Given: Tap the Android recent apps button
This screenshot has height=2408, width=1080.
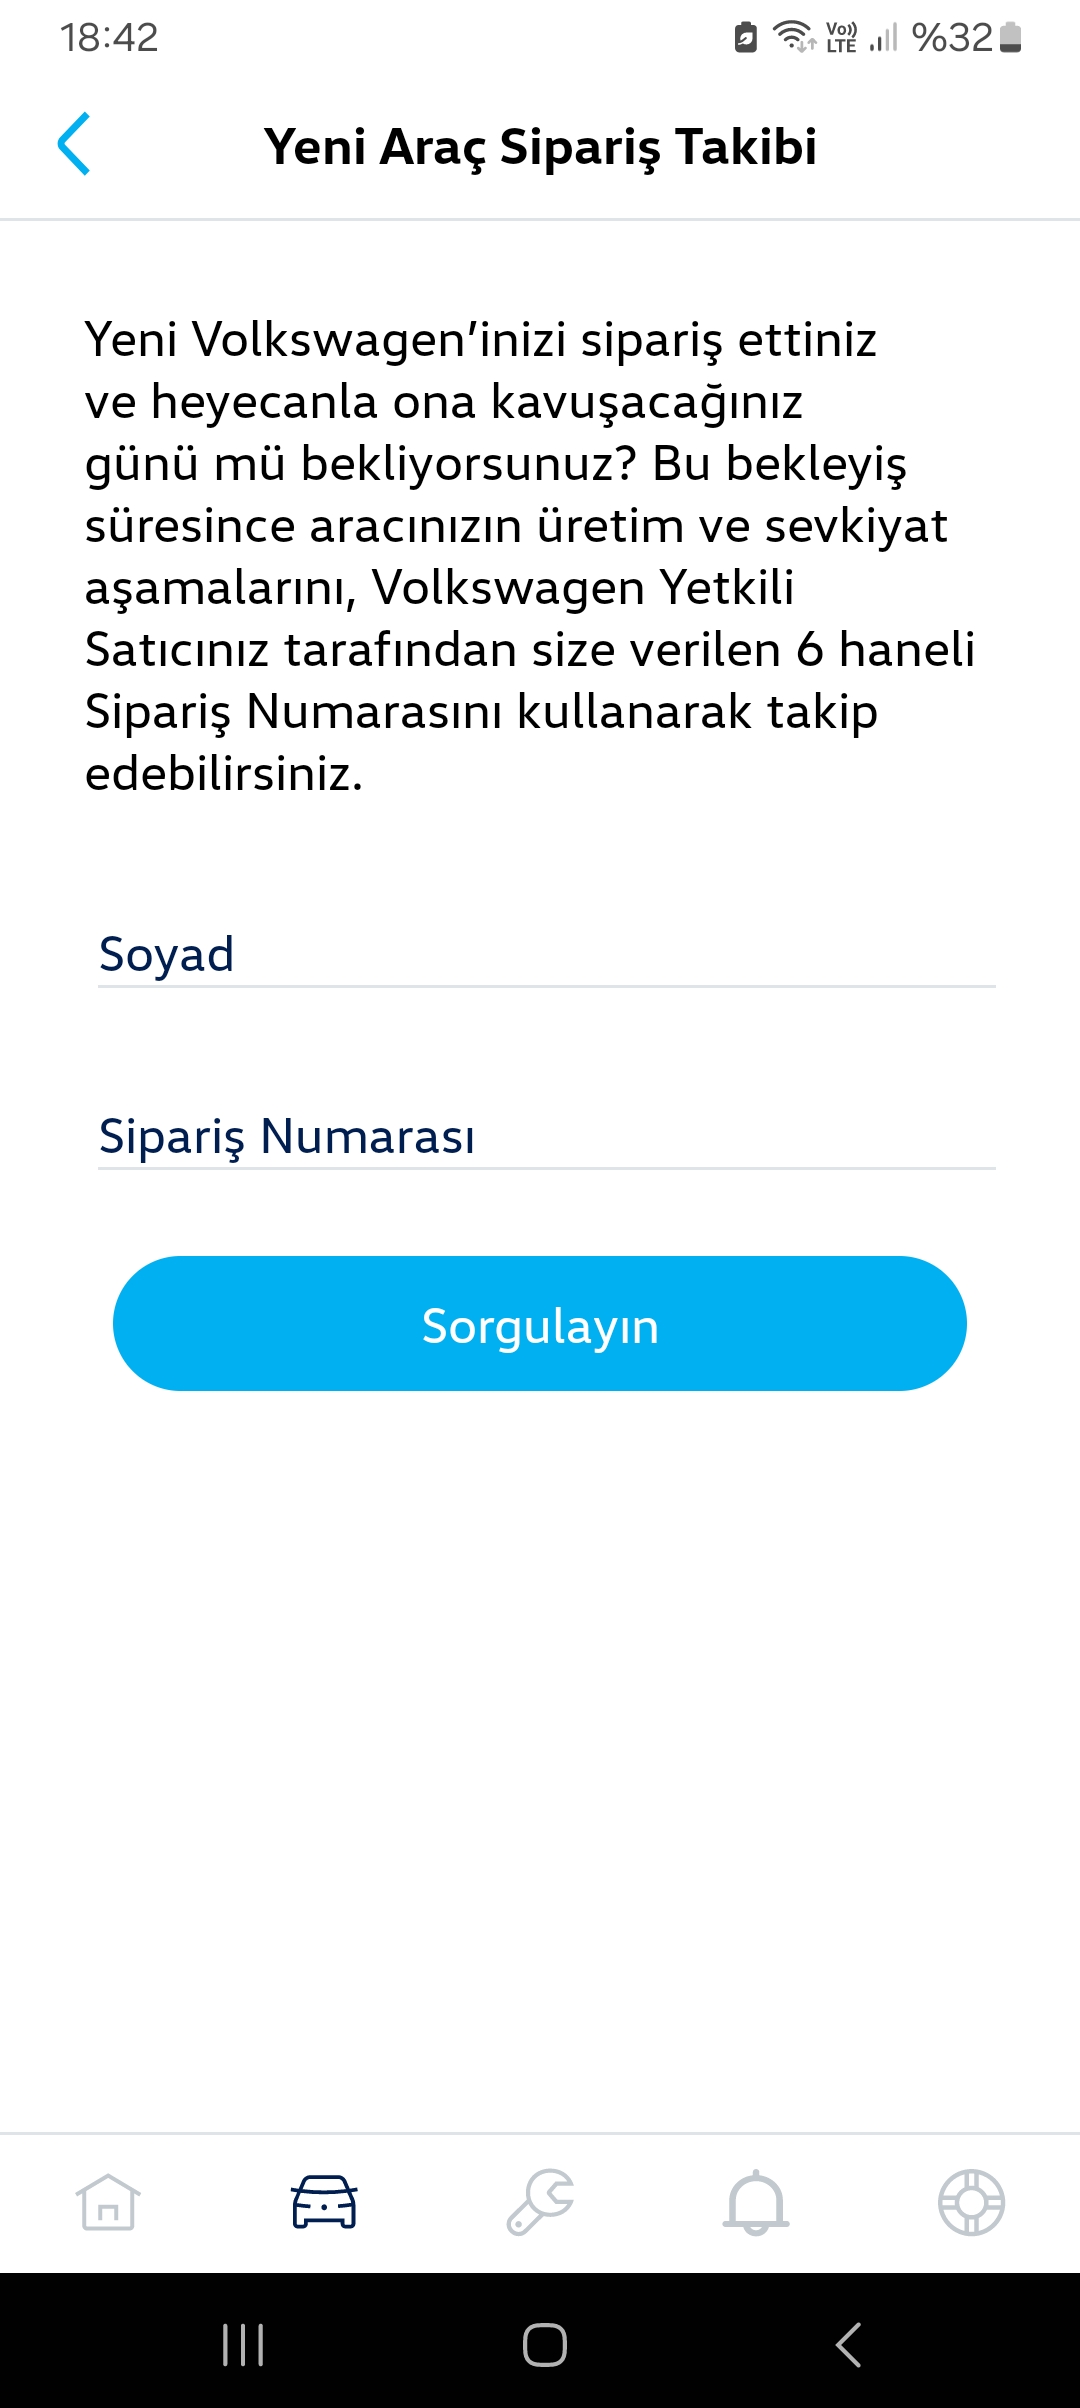Looking at the screenshot, I should click(243, 2344).
